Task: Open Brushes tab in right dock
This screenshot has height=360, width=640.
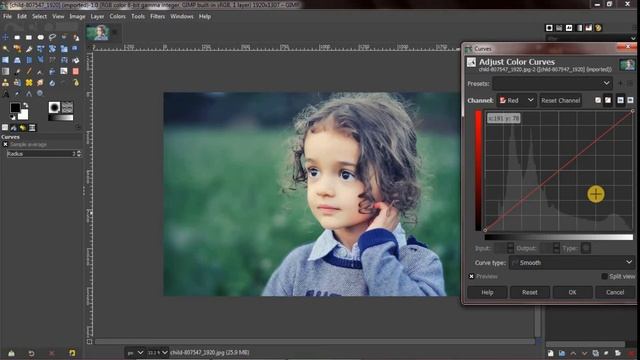Action: coord(549,28)
